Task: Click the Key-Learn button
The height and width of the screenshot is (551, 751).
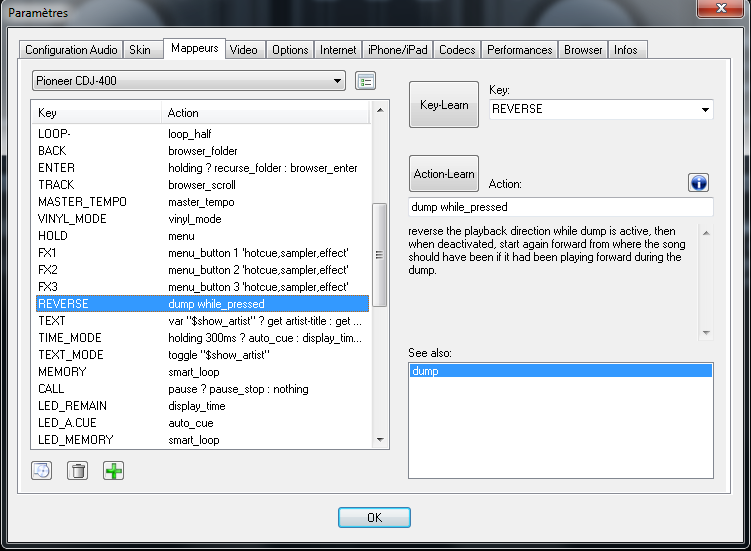Action: pos(444,104)
